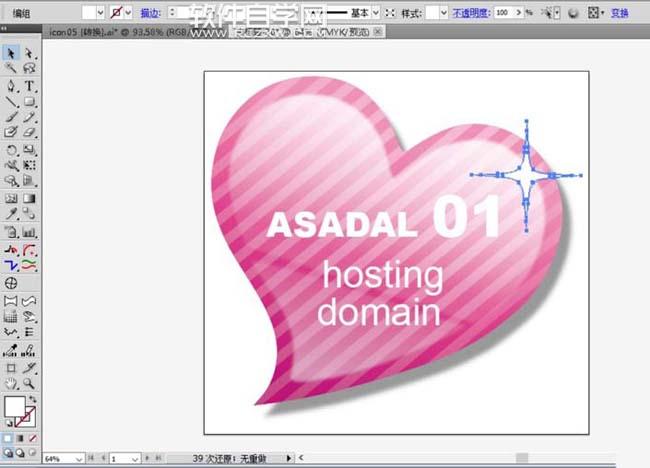The height and width of the screenshot is (468, 650).
Task: Click the opacity link in the control bar
Action: [x=474, y=13]
